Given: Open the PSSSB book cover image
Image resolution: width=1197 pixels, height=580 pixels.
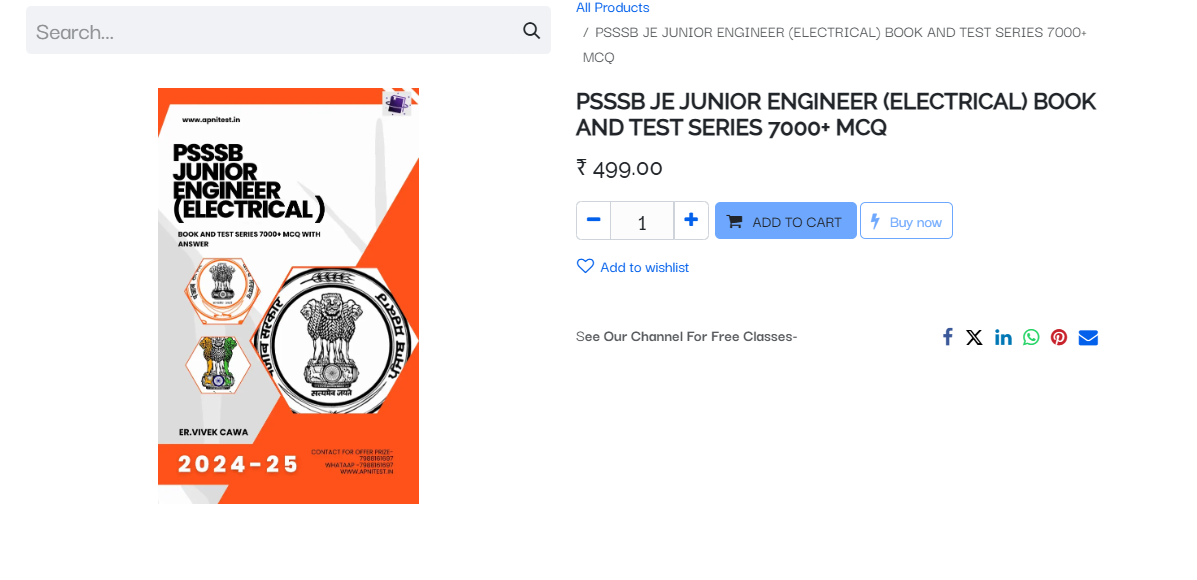Looking at the screenshot, I should (x=289, y=295).
